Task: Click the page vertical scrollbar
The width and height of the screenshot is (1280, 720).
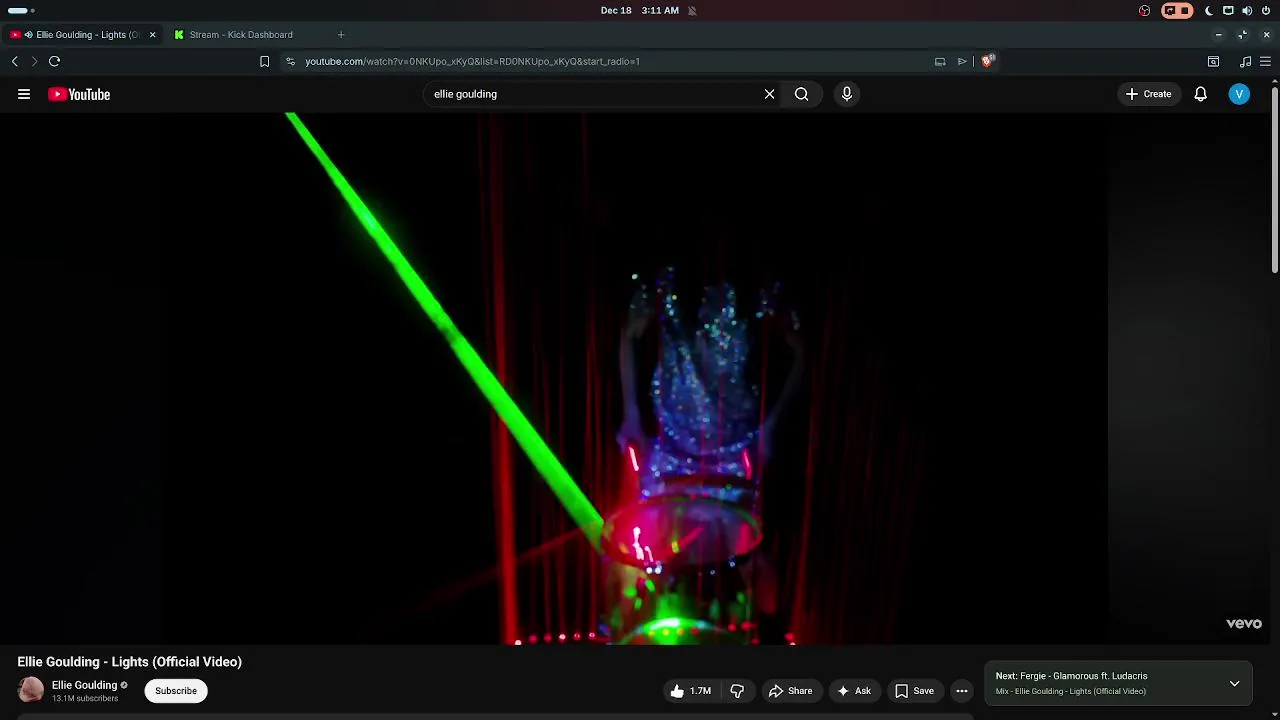Action: click(1275, 180)
